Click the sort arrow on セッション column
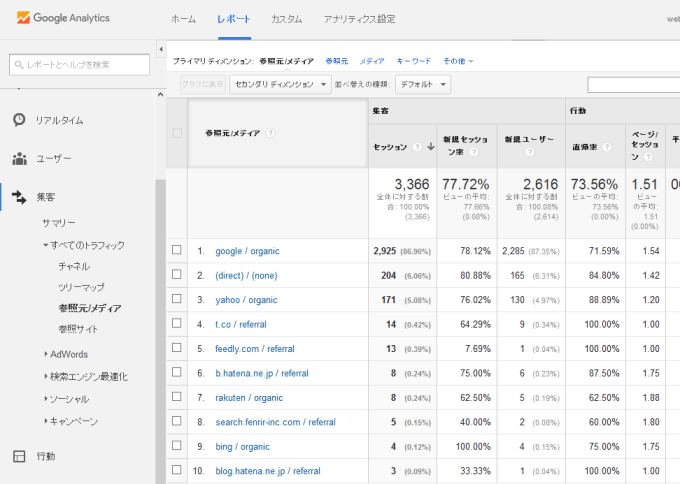680x484 pixels. (x=431, y=147)
